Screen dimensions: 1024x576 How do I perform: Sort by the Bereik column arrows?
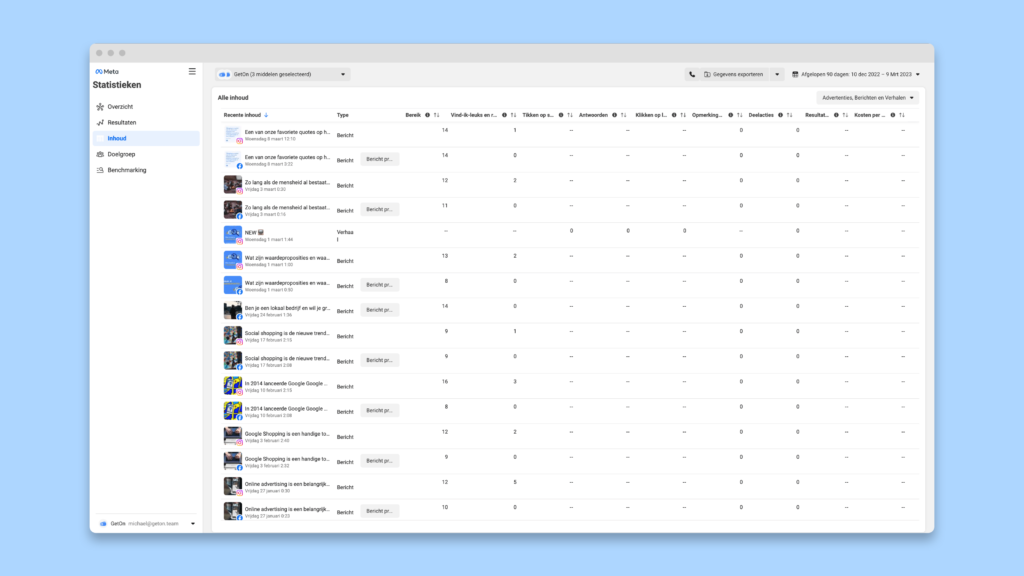[x=436, y=115]
